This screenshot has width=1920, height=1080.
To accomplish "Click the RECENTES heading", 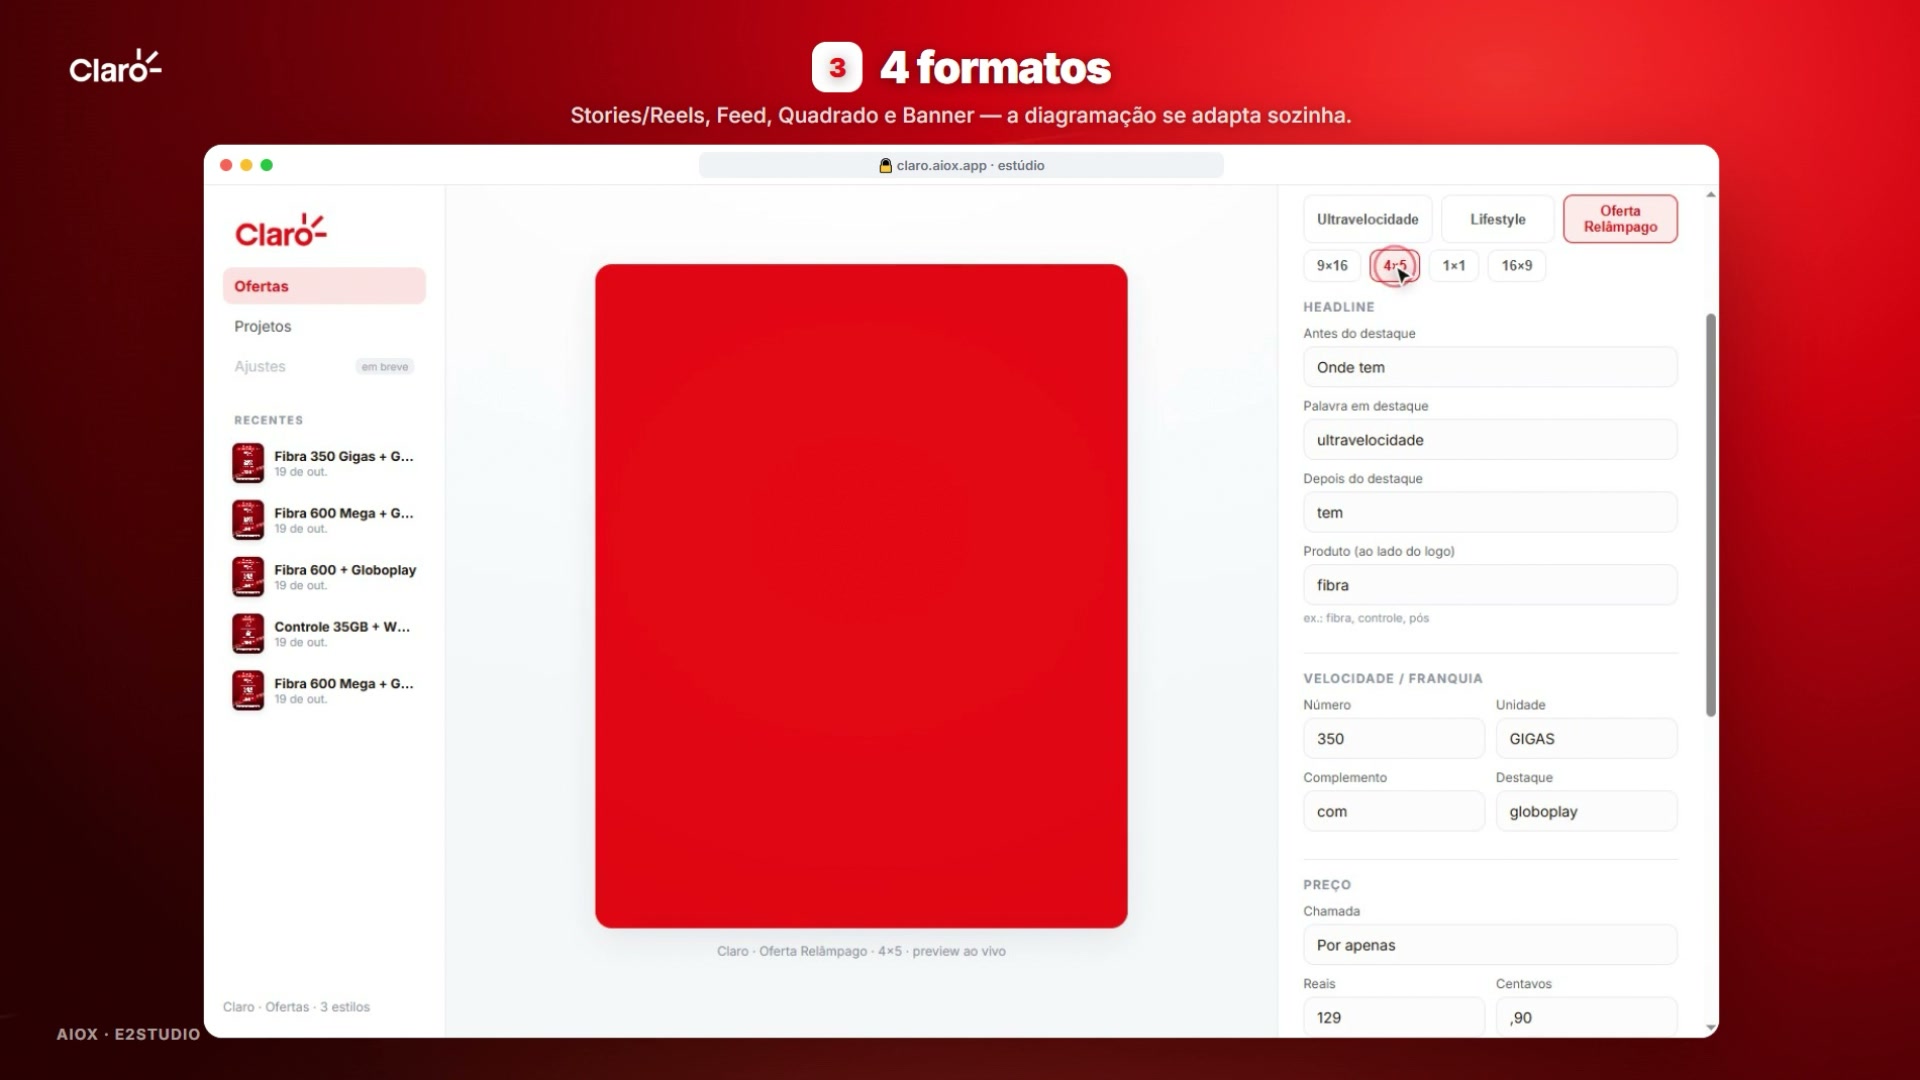I will pos(268,420).
